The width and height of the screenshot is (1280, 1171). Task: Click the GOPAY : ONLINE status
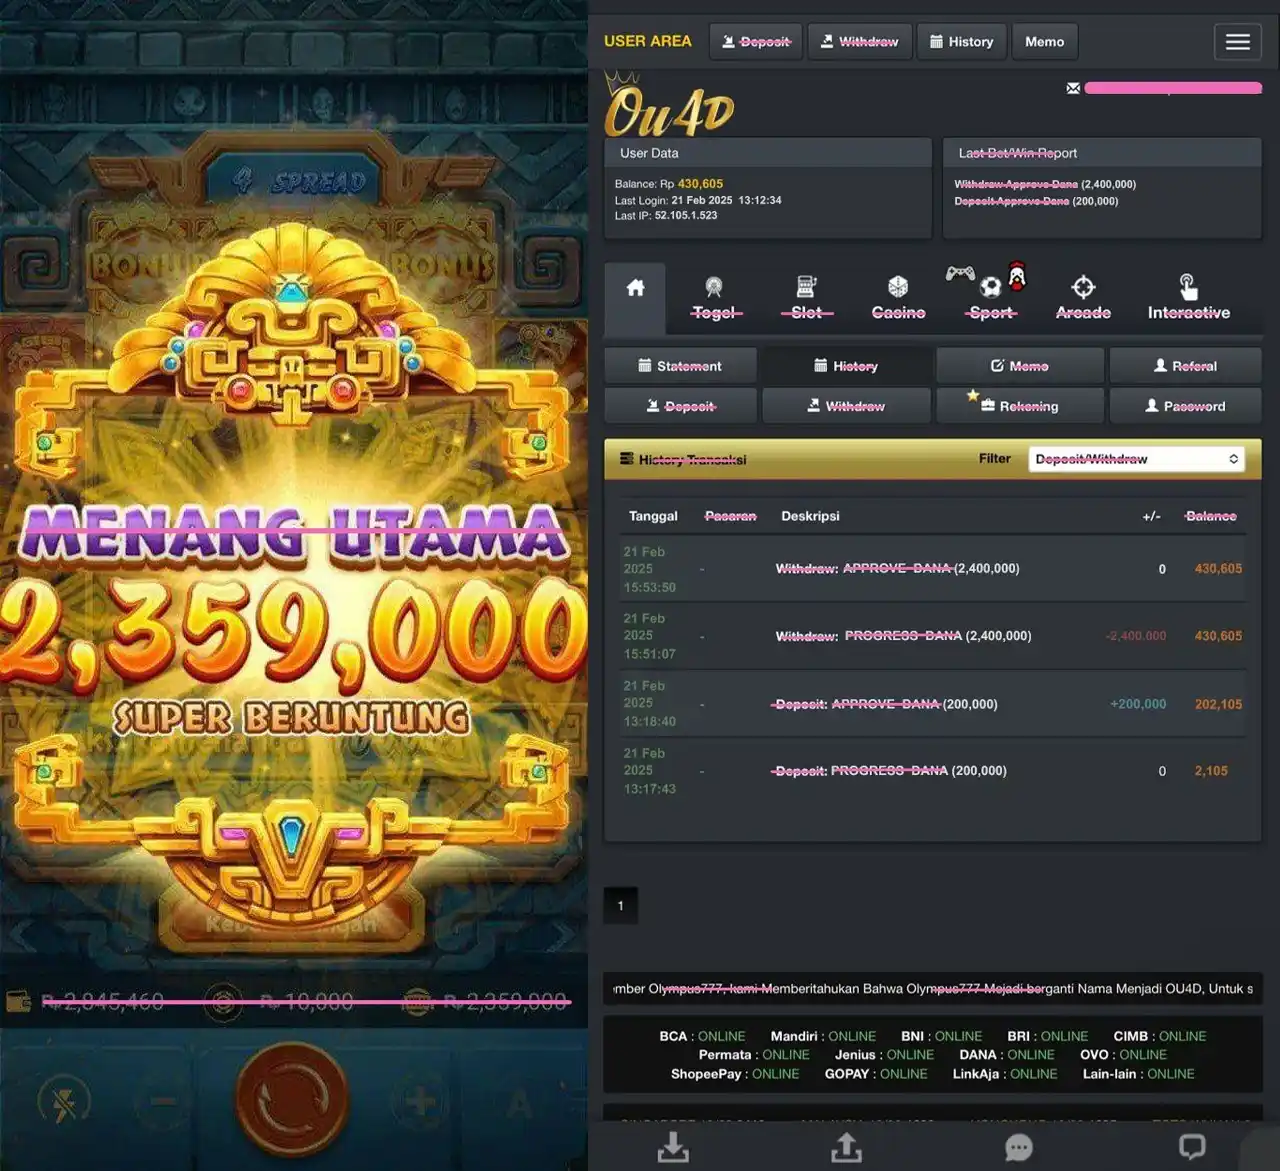[876, 1074]
